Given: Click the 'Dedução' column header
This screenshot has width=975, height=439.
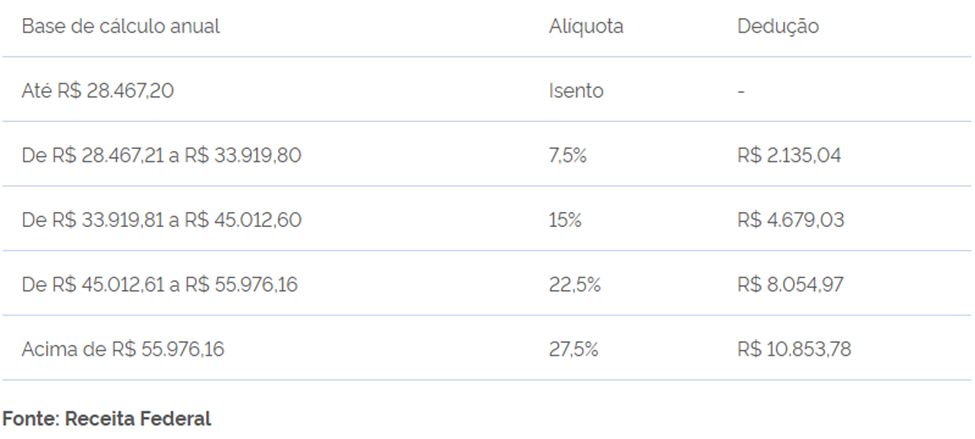Looking at the screenshot, I should 777,27.
